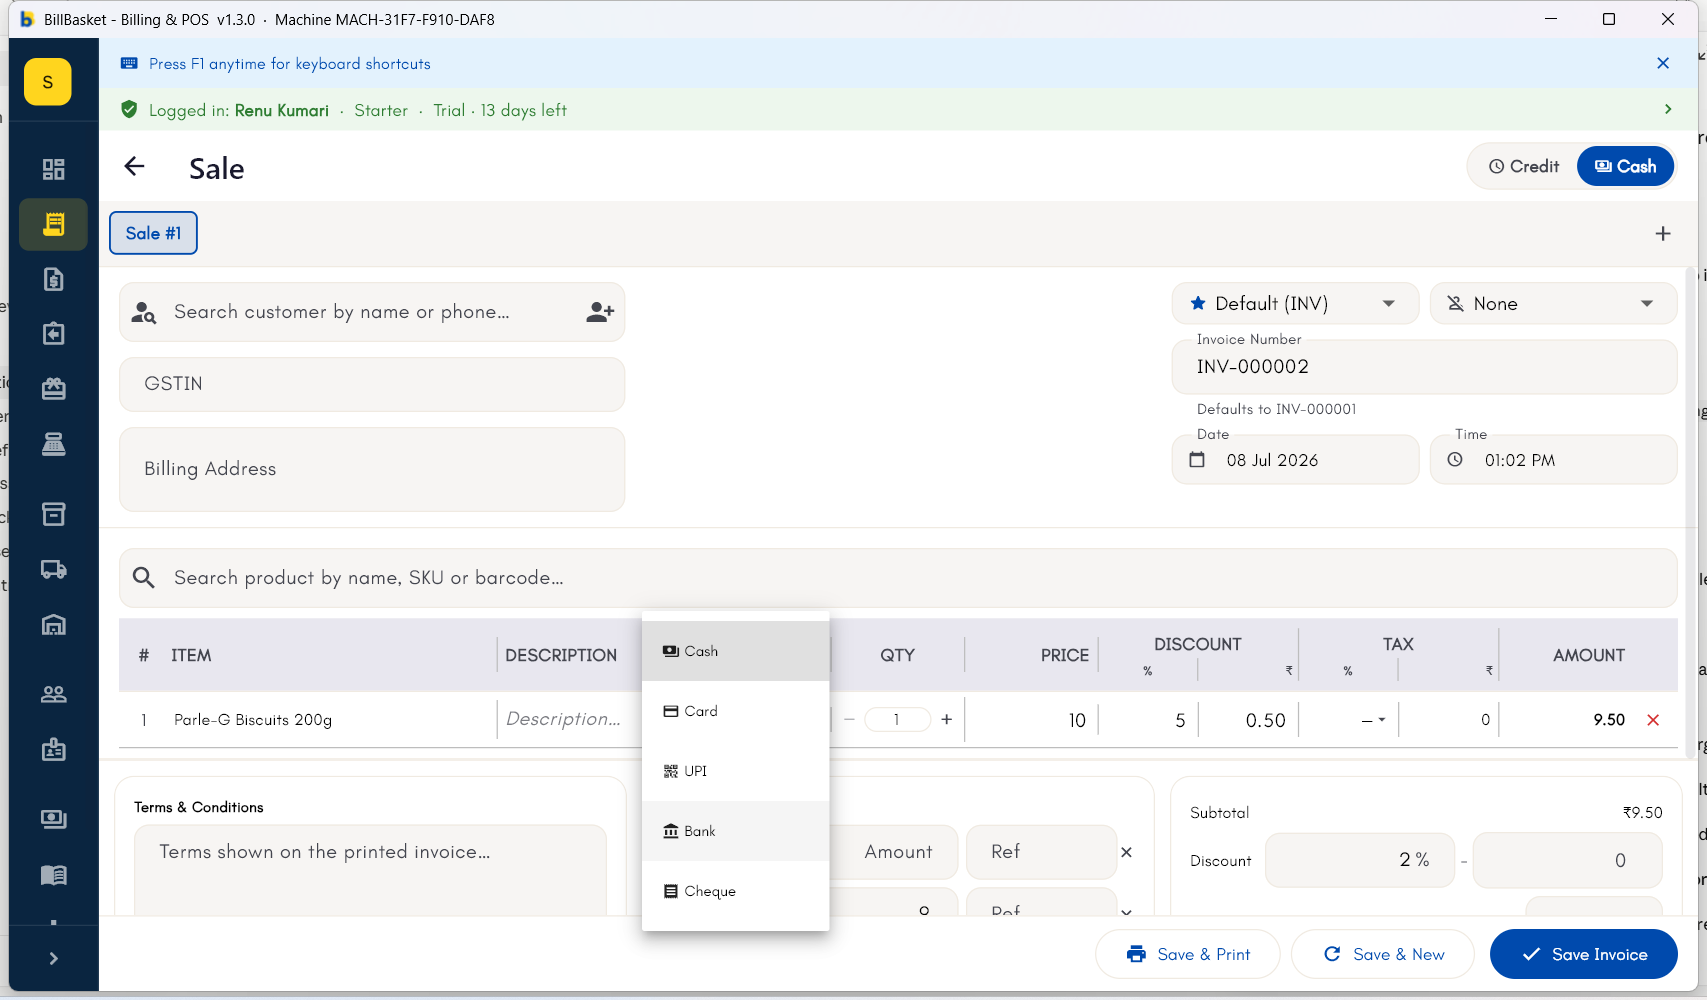Viewport: 1707px width, 1000px height.
Task: Choose Bank from payment method menu
Action: click(736, 831)
